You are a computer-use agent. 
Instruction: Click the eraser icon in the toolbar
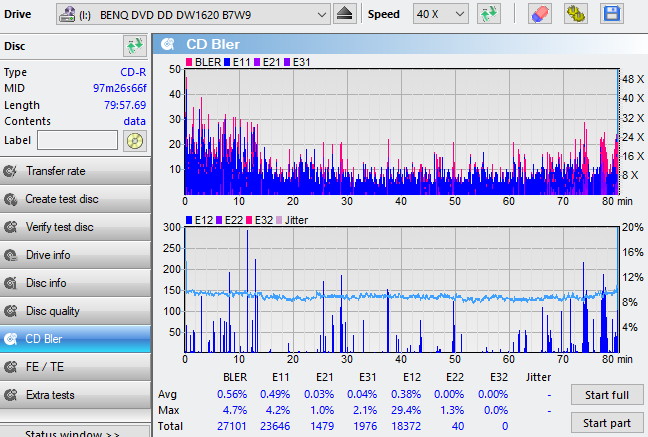540,14
